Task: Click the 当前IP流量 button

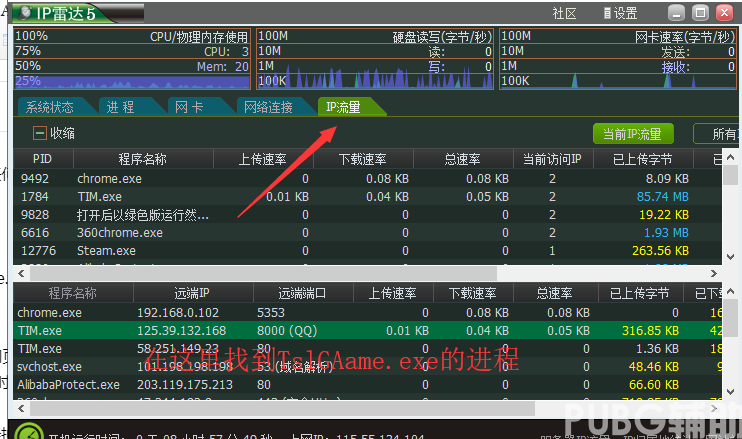Action: [x=633, y=134]
